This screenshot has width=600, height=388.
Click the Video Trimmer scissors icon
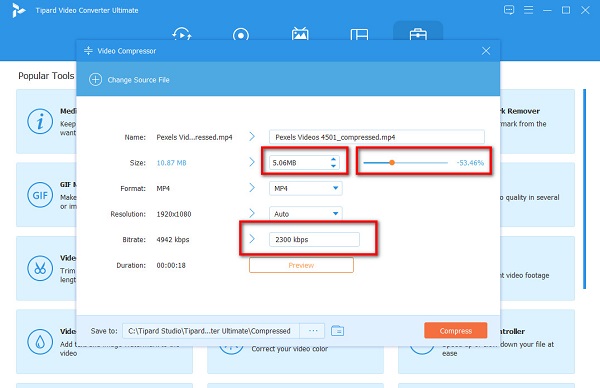[x=40, y=268]
